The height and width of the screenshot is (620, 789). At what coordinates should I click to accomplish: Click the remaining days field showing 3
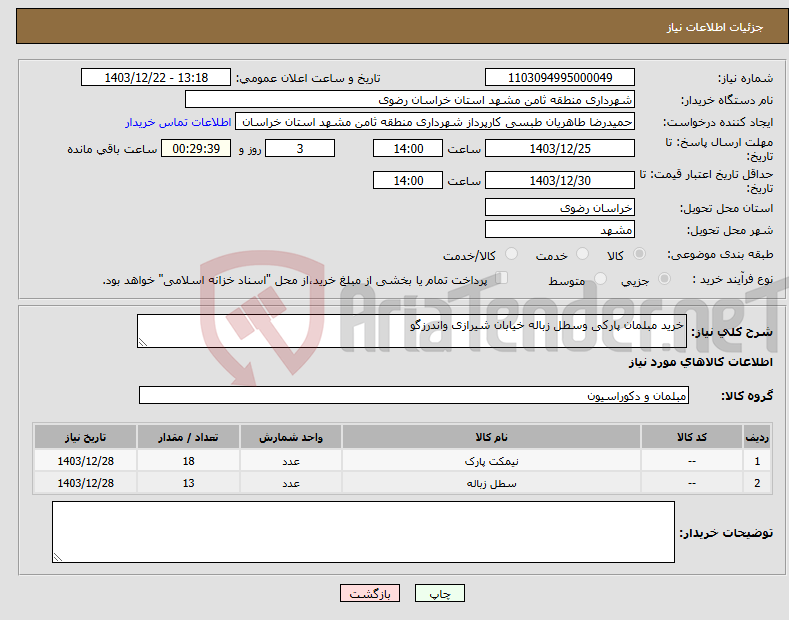(x=300, y=148)
